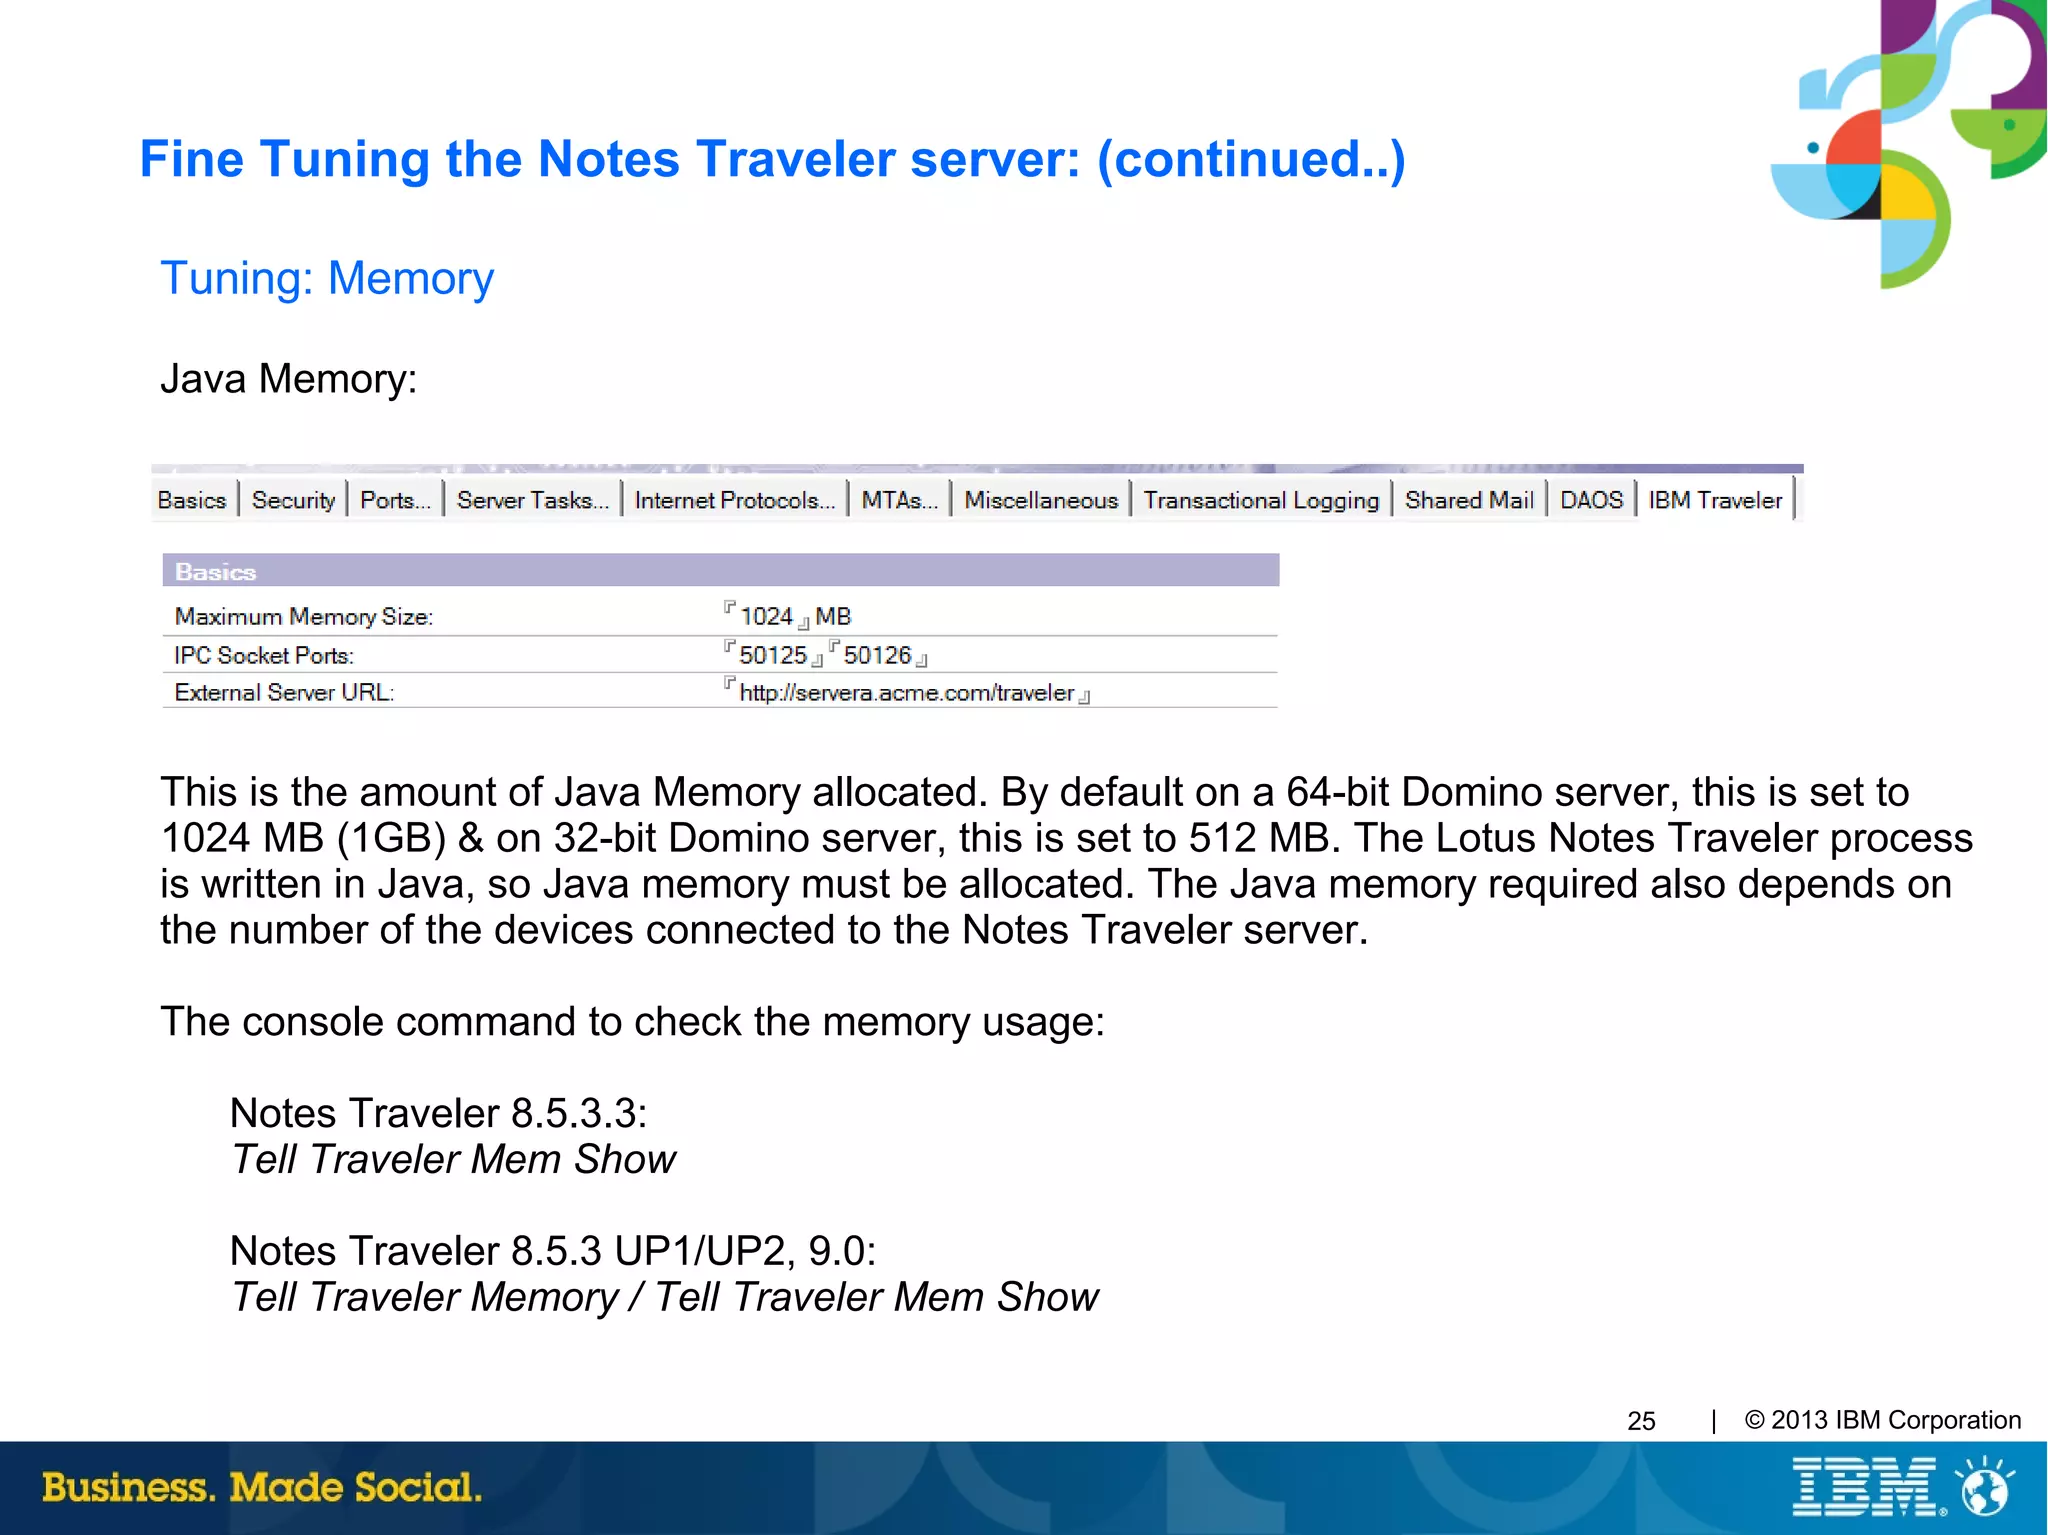
Task: Open the Miscellaneous tab
Action: (x=1041, y=500)
